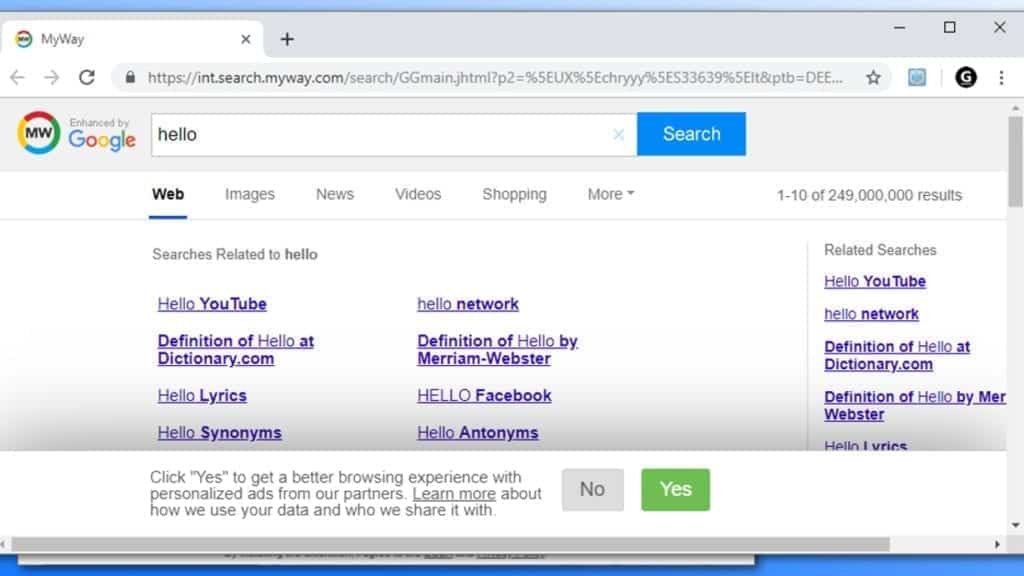This screenshot has height=576, width=1024.
Task: Open hello network in Related Searches sidebar
Action: tap(871, 314)
